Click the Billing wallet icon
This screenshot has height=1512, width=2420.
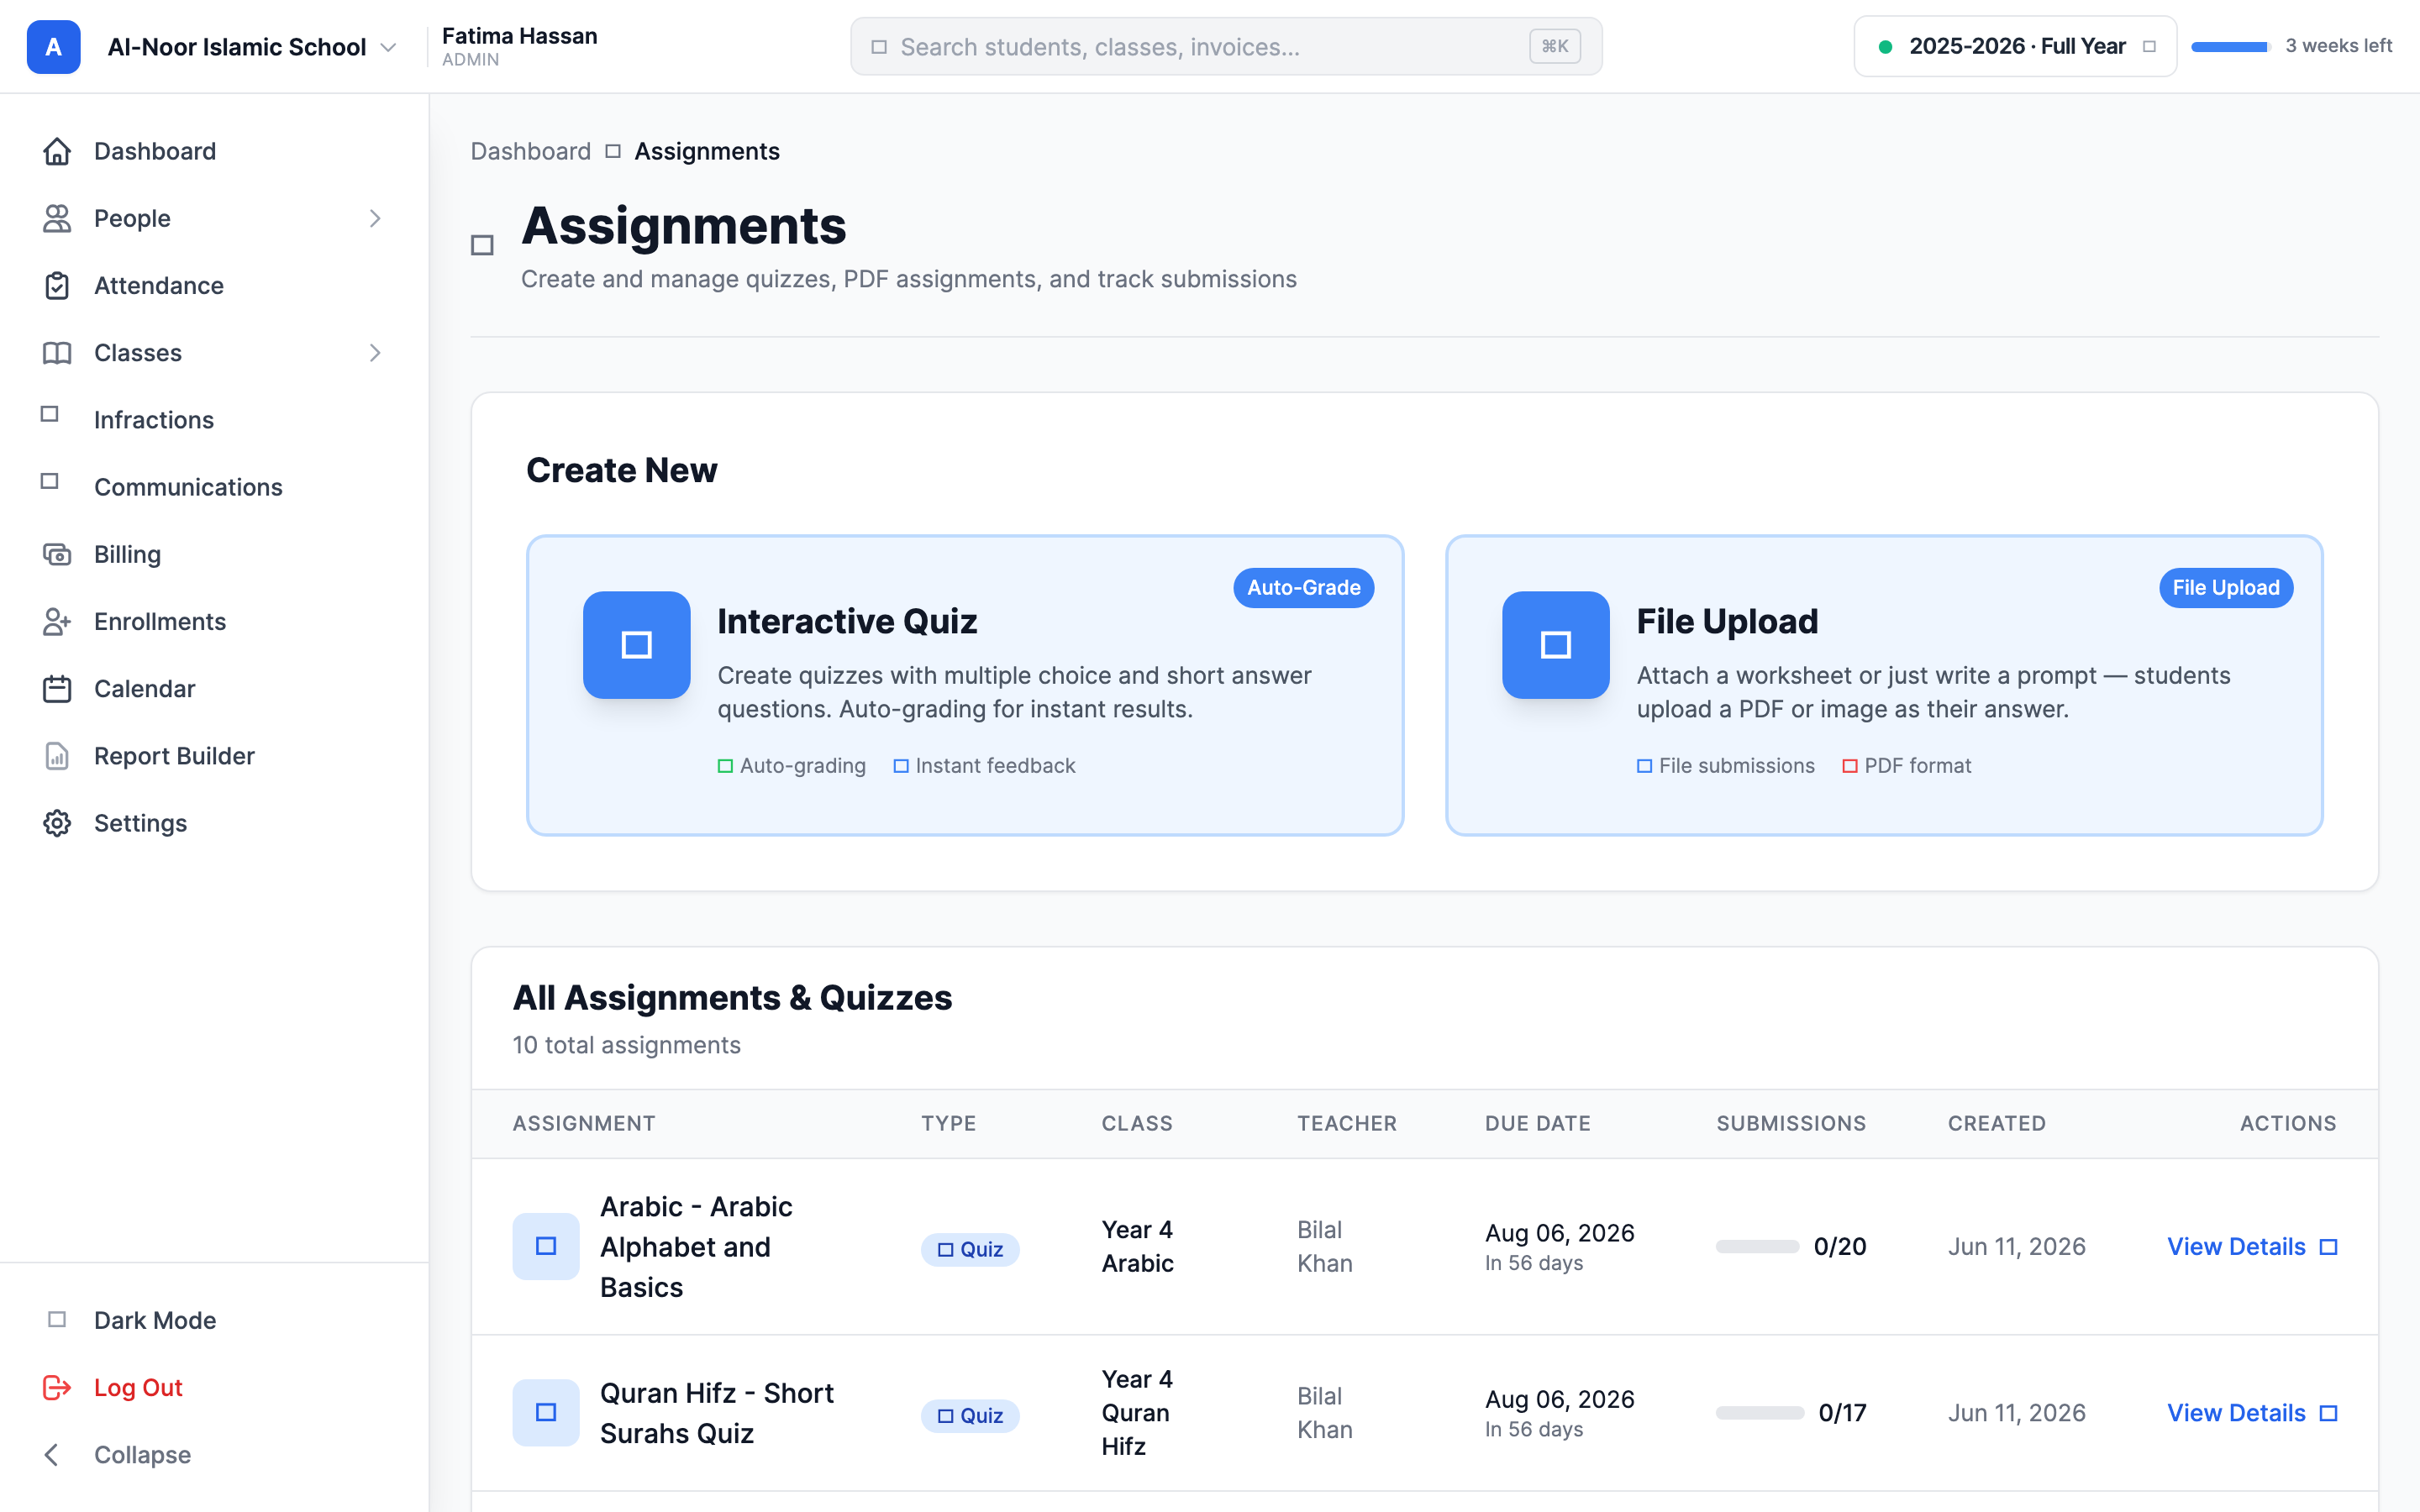click(57, 554)
